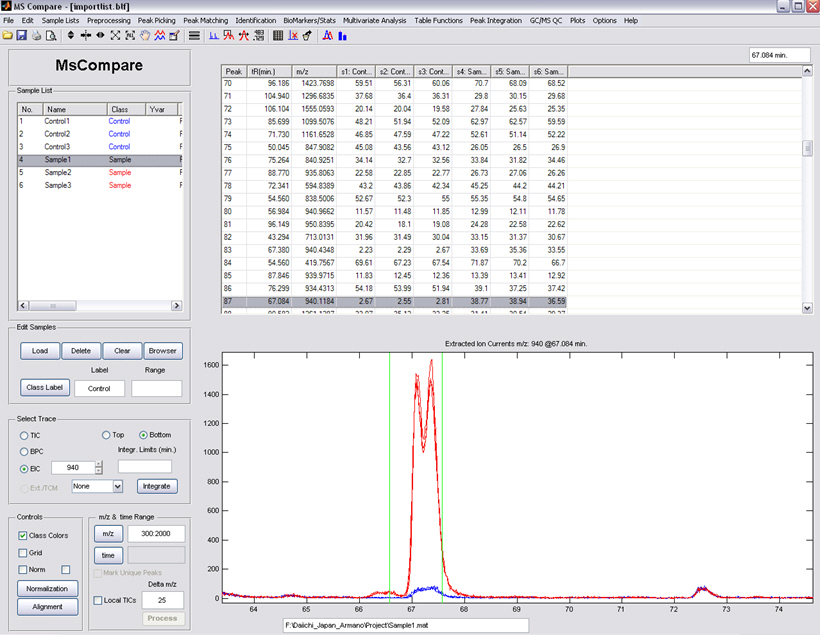The image size is (820, 635).
Task: Toggle the Class Colors checkbox
Action: [24, 535]
